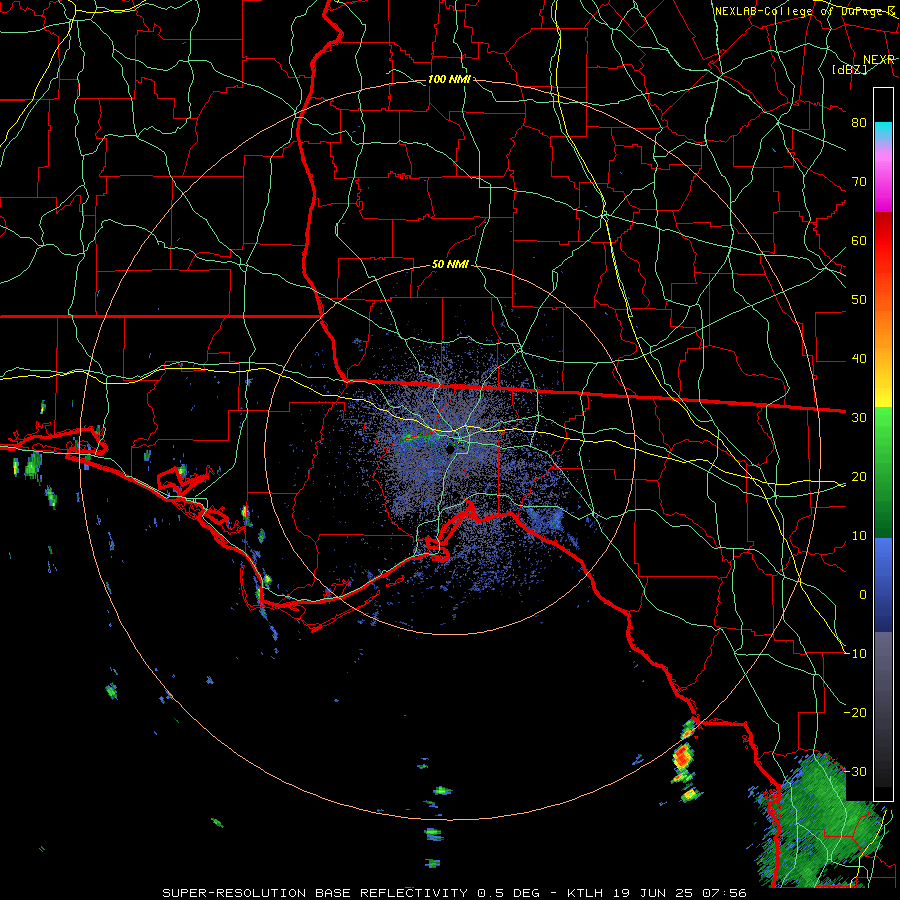Click the red-core storm cell off the southeast coast
Viewport: 900px width, 900px height.
click(682, 758)
